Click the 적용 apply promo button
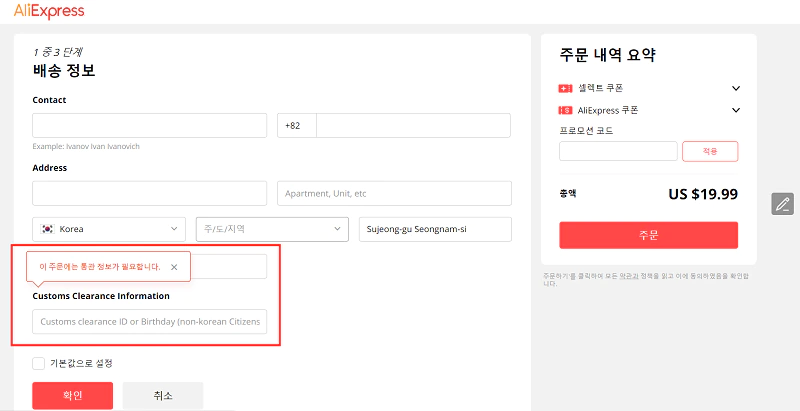Image resolution: width=800 pixels, height=411 pixels. [710, 151]
